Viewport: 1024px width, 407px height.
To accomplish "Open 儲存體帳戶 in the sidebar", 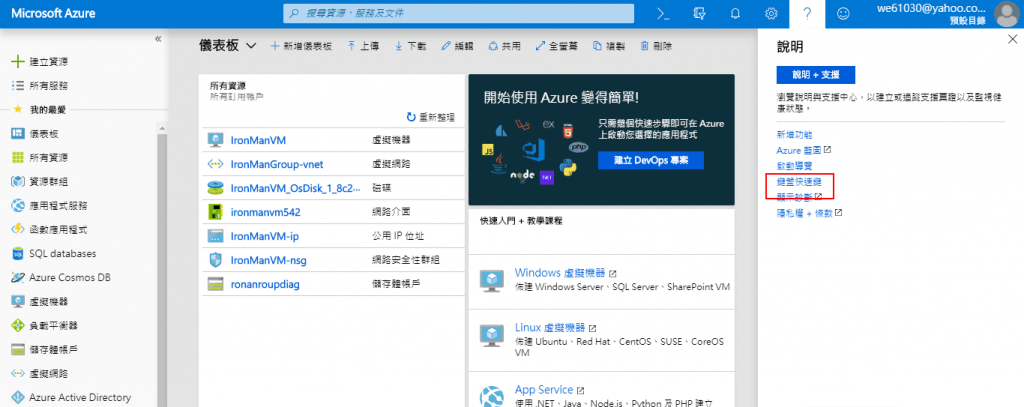I will (53, 350).
